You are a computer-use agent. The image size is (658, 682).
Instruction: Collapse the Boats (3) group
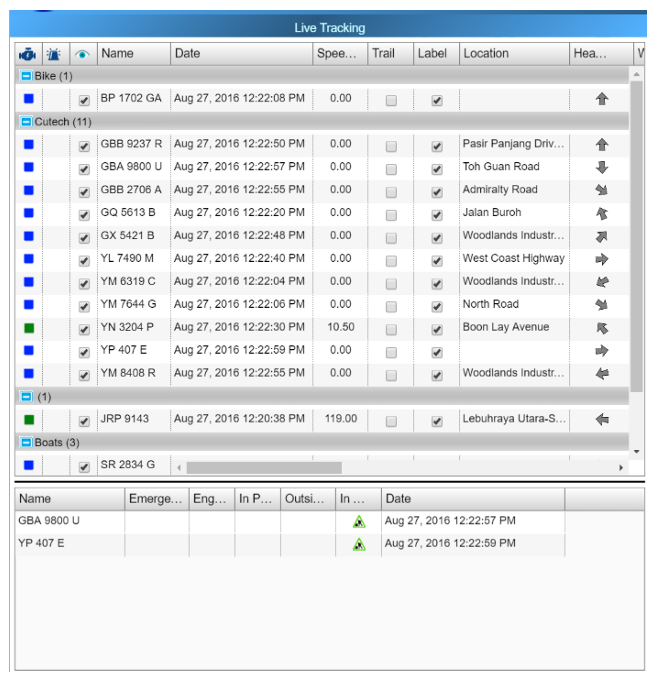pos(27,442)
